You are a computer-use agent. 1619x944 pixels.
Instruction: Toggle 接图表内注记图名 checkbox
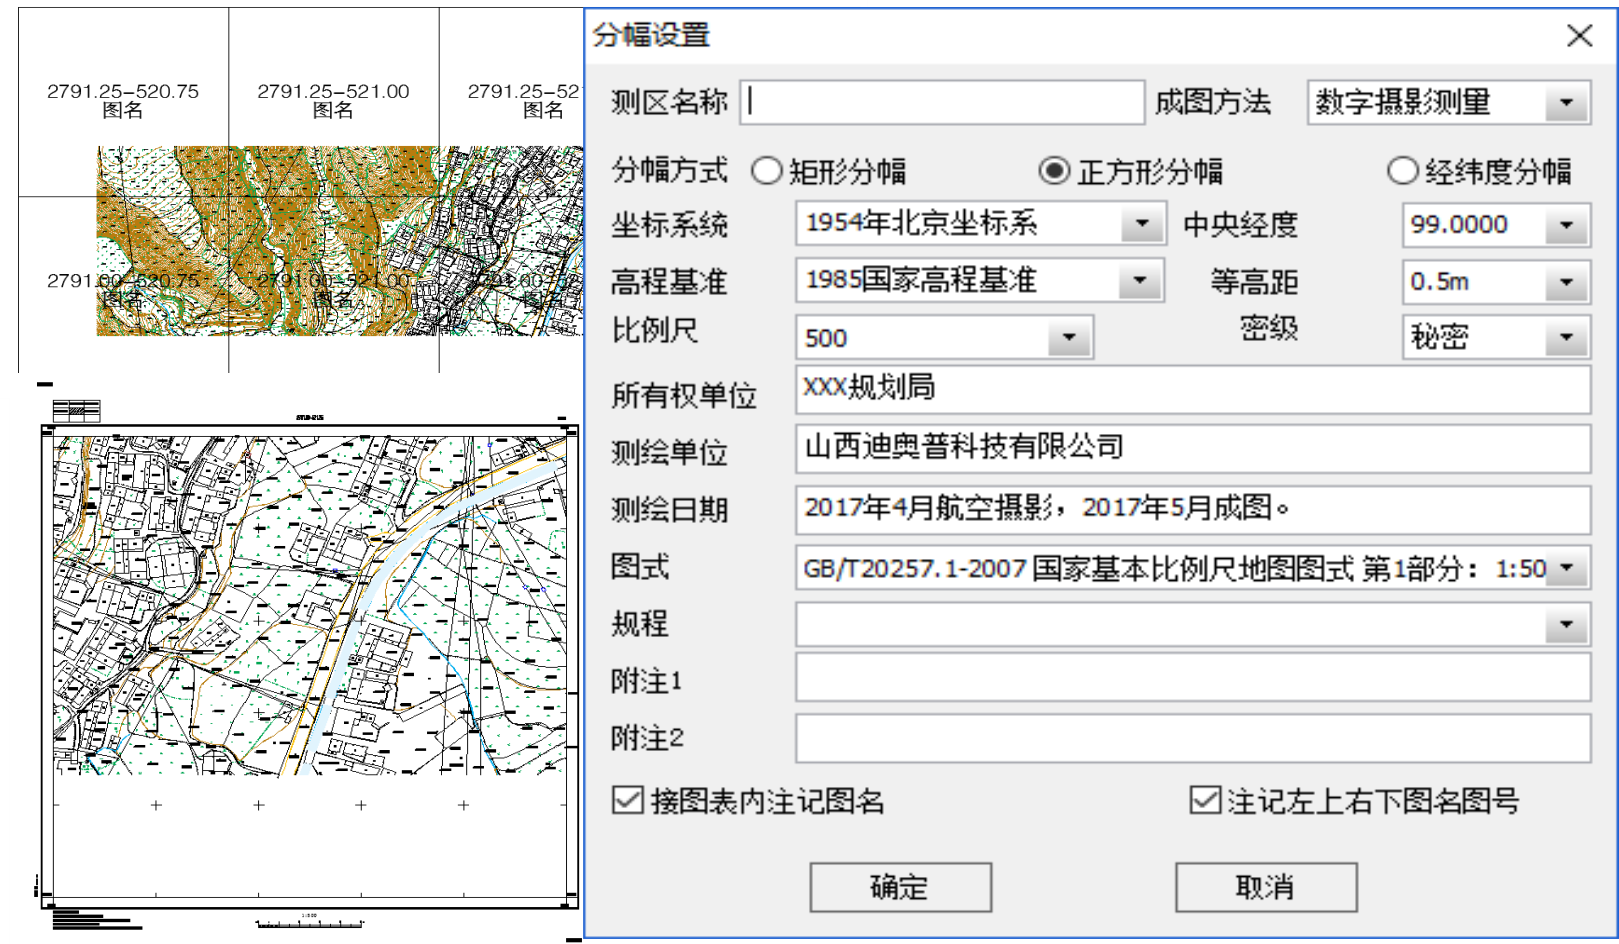coord(628,800)
